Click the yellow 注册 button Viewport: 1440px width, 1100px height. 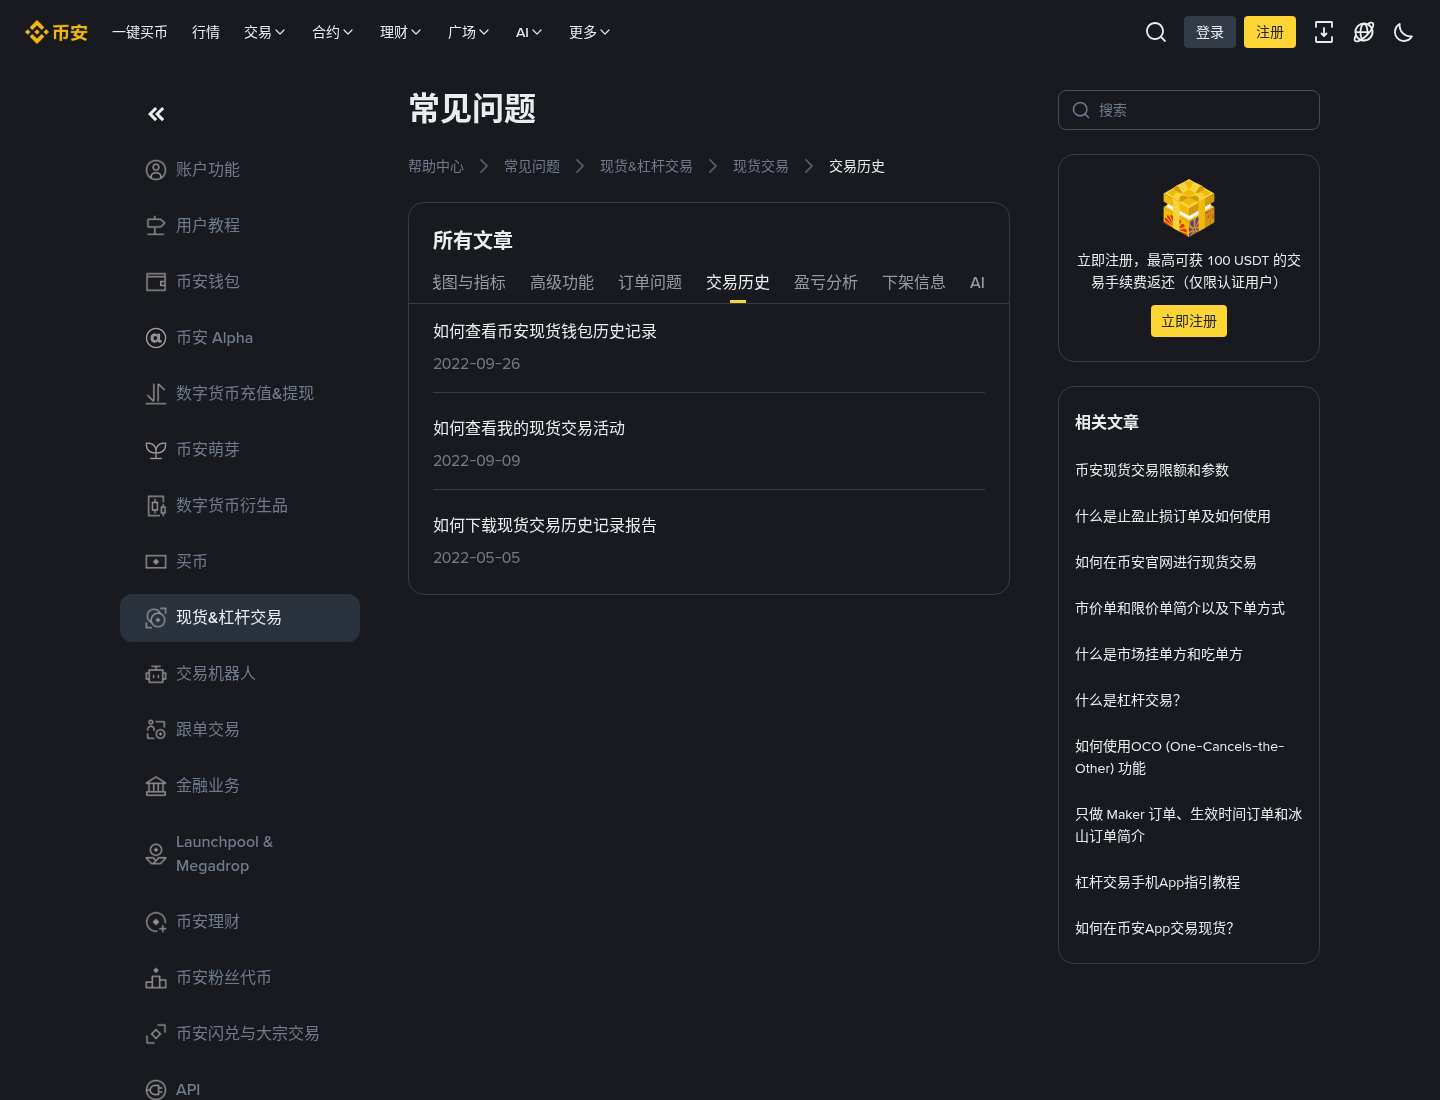tap(1270, 32)
